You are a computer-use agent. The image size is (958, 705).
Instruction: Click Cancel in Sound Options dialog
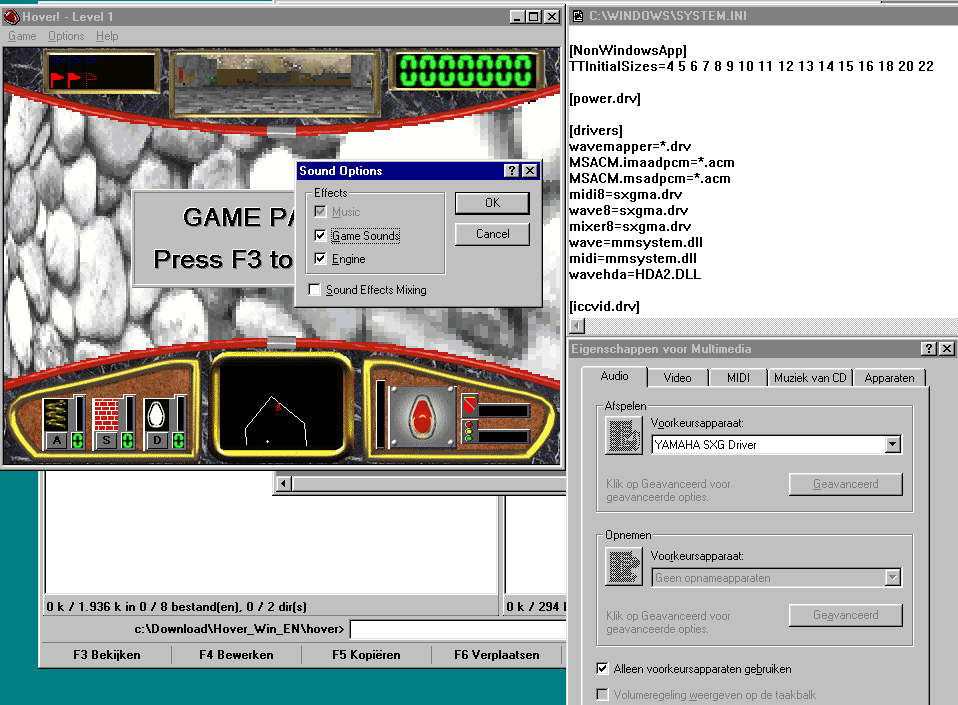[x=492, y=235]
